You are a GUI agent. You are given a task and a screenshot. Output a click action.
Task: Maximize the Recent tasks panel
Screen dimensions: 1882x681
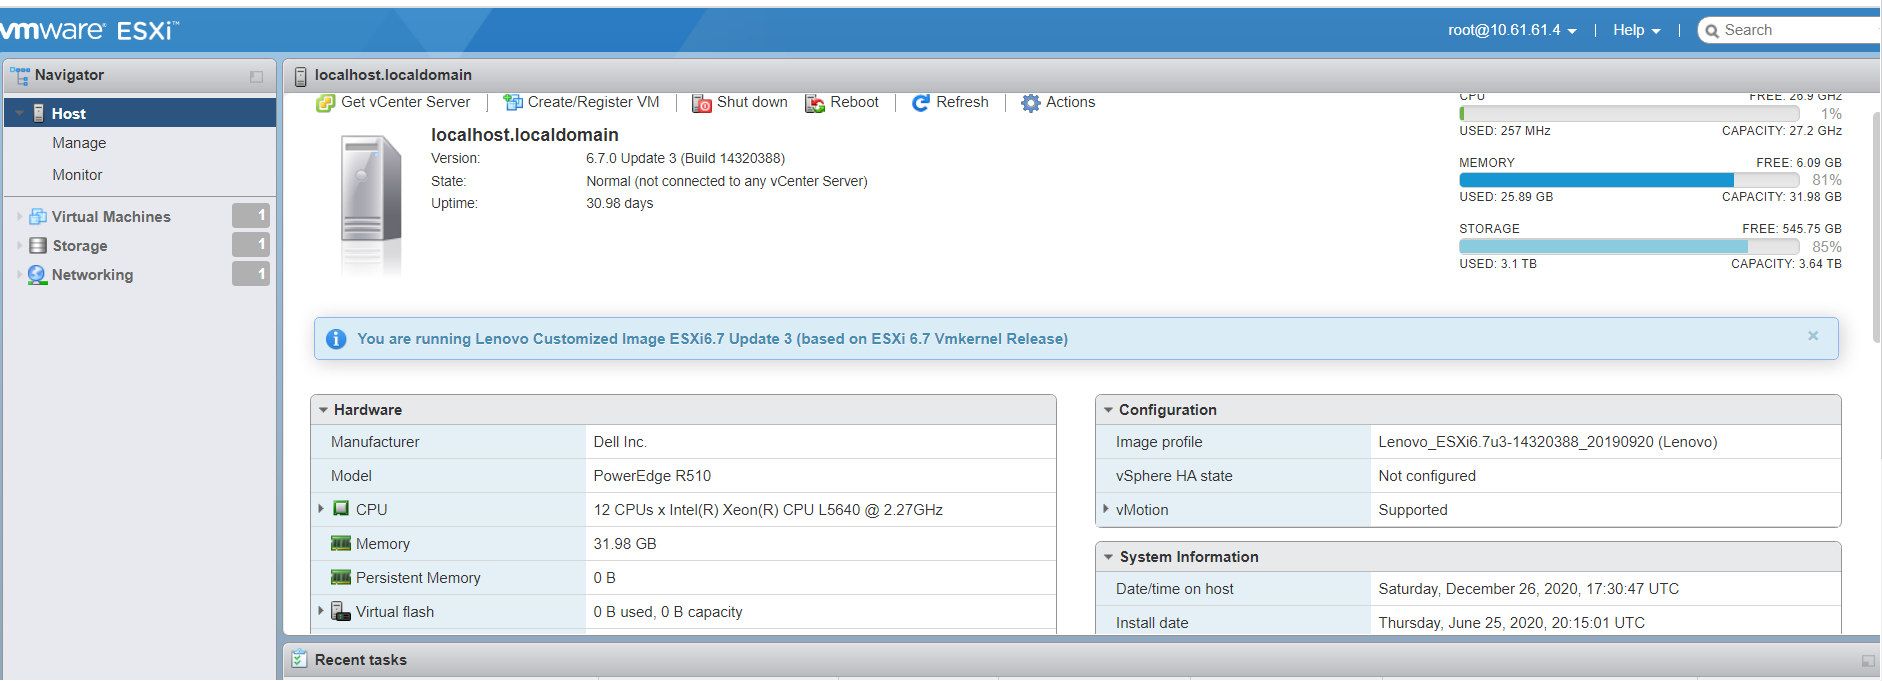click(x=1868, y=661)
